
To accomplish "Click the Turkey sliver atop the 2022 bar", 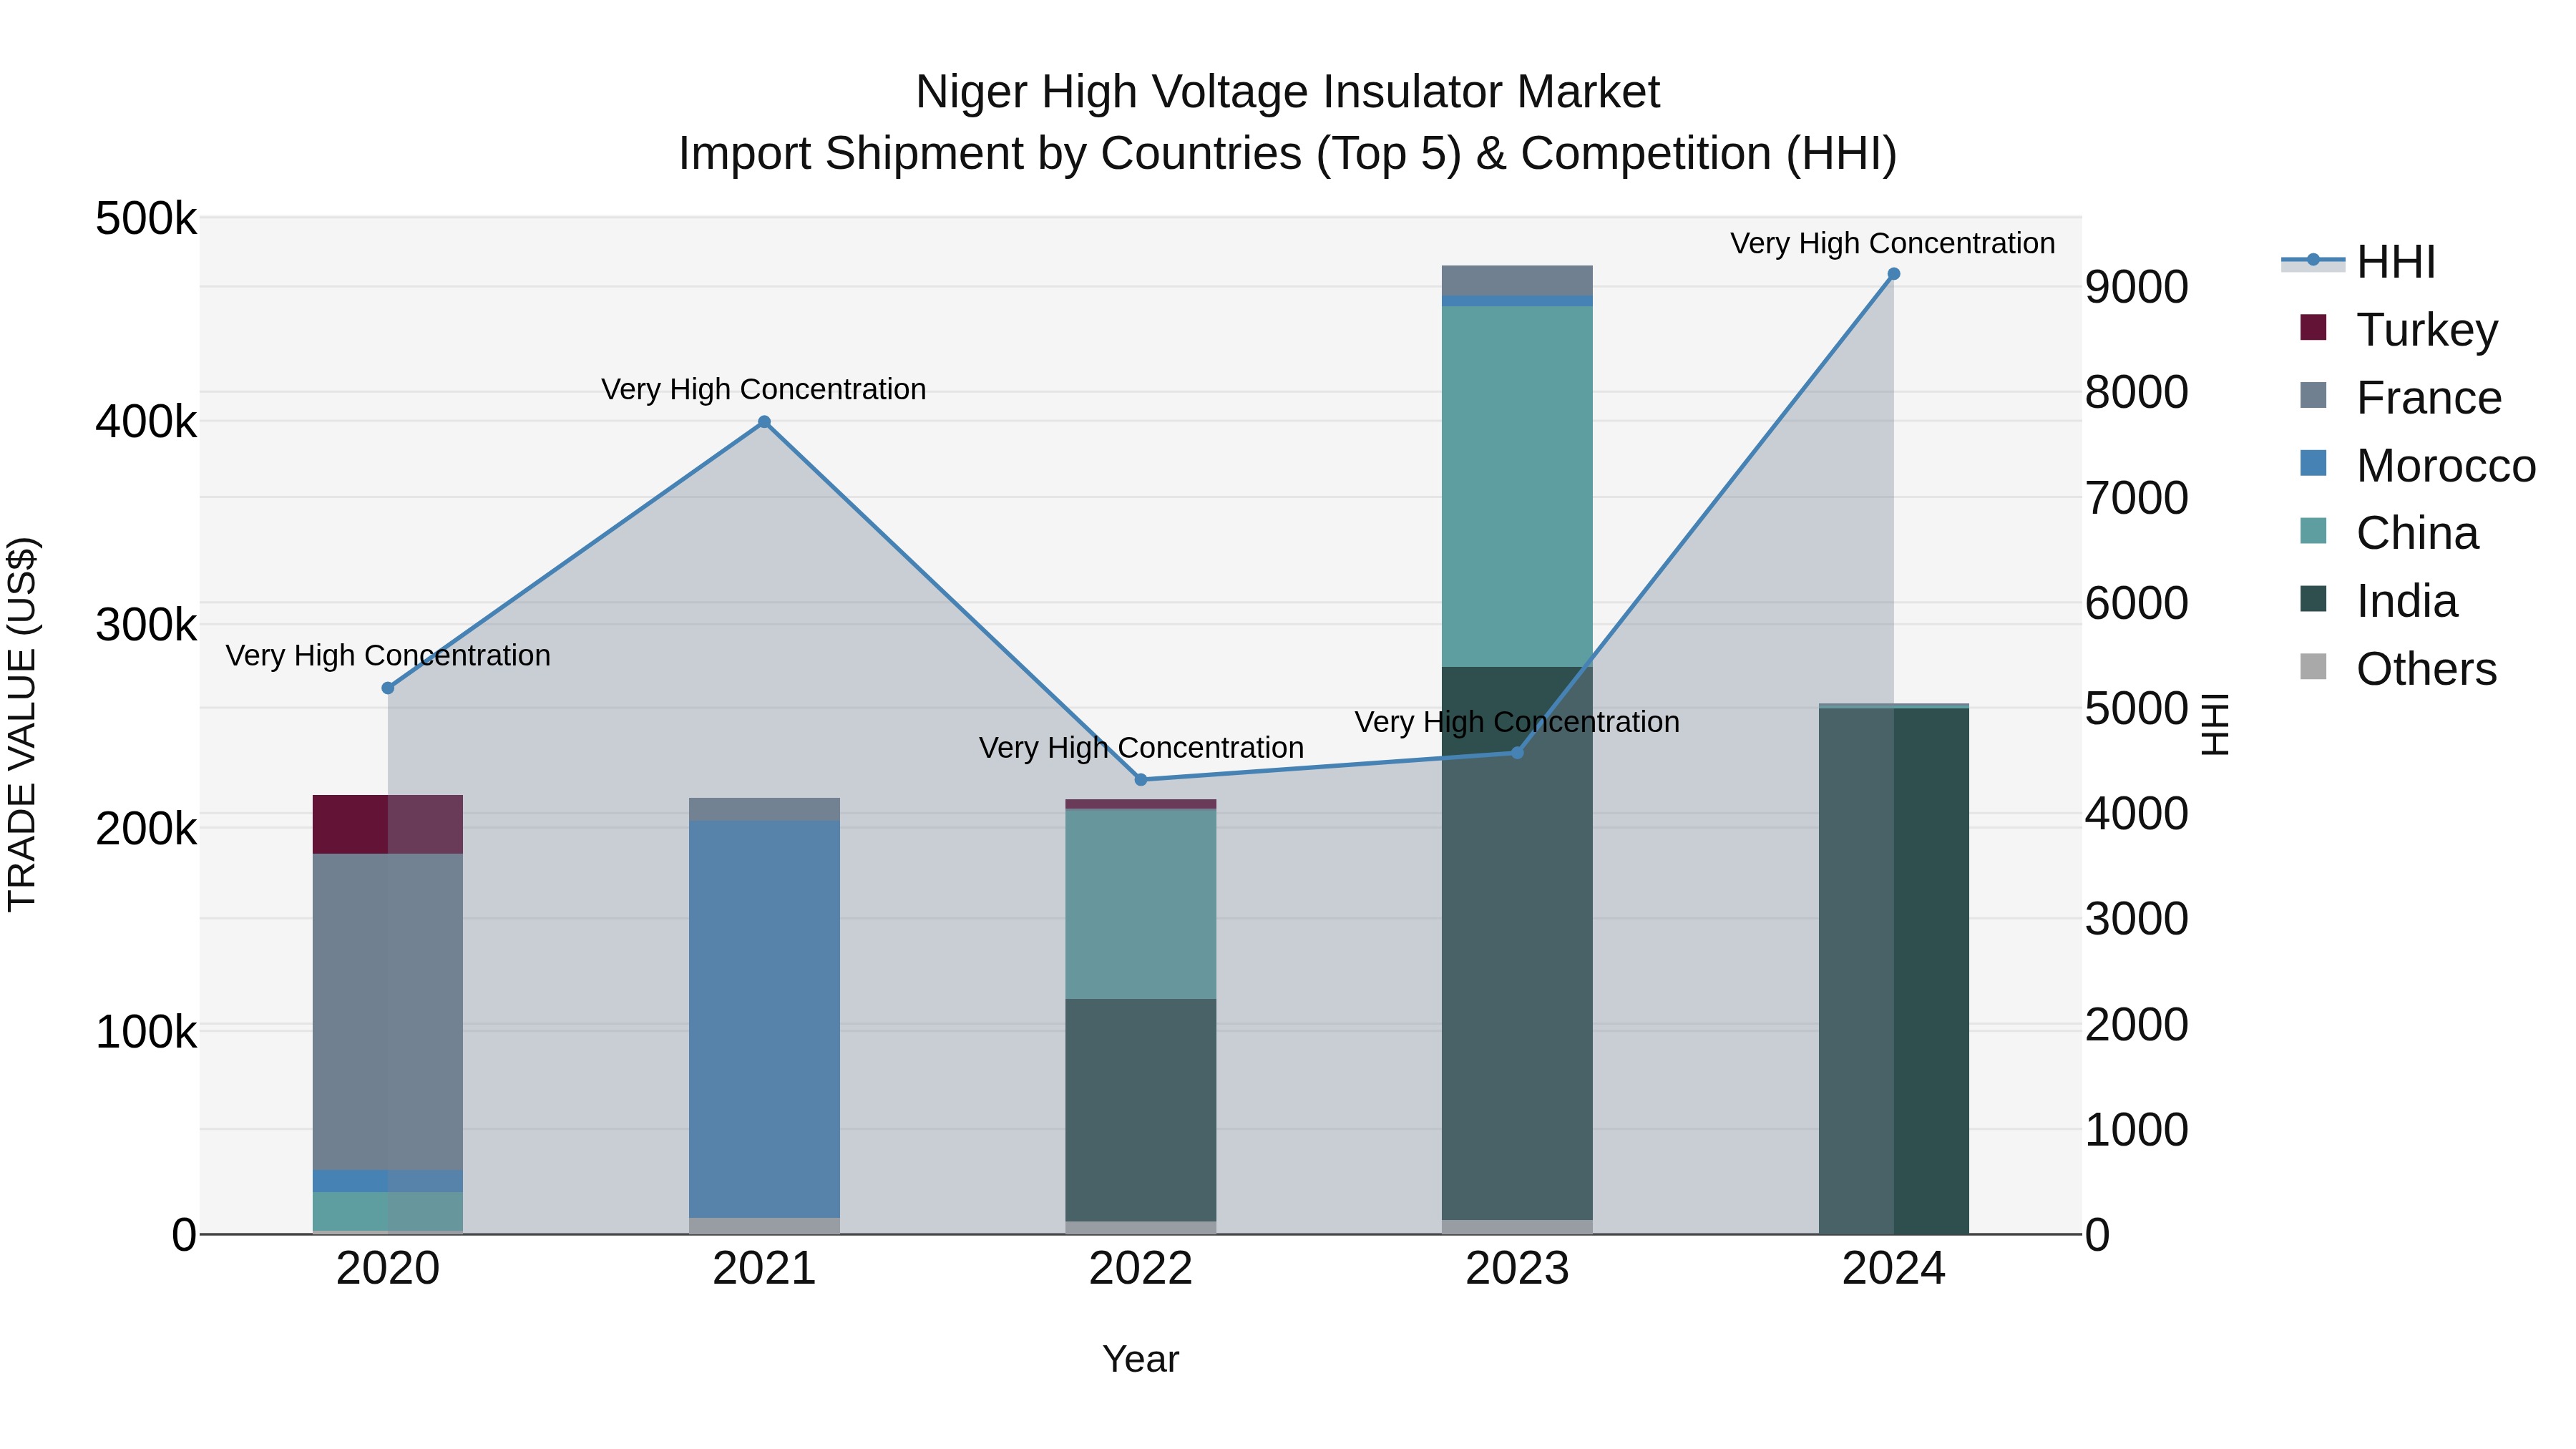I will tap(1141, 804).
